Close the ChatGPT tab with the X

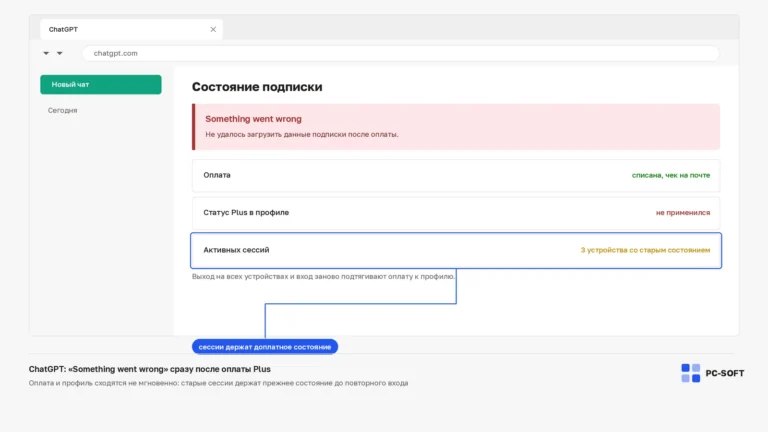pyautogui.click(x=213, y=29)
